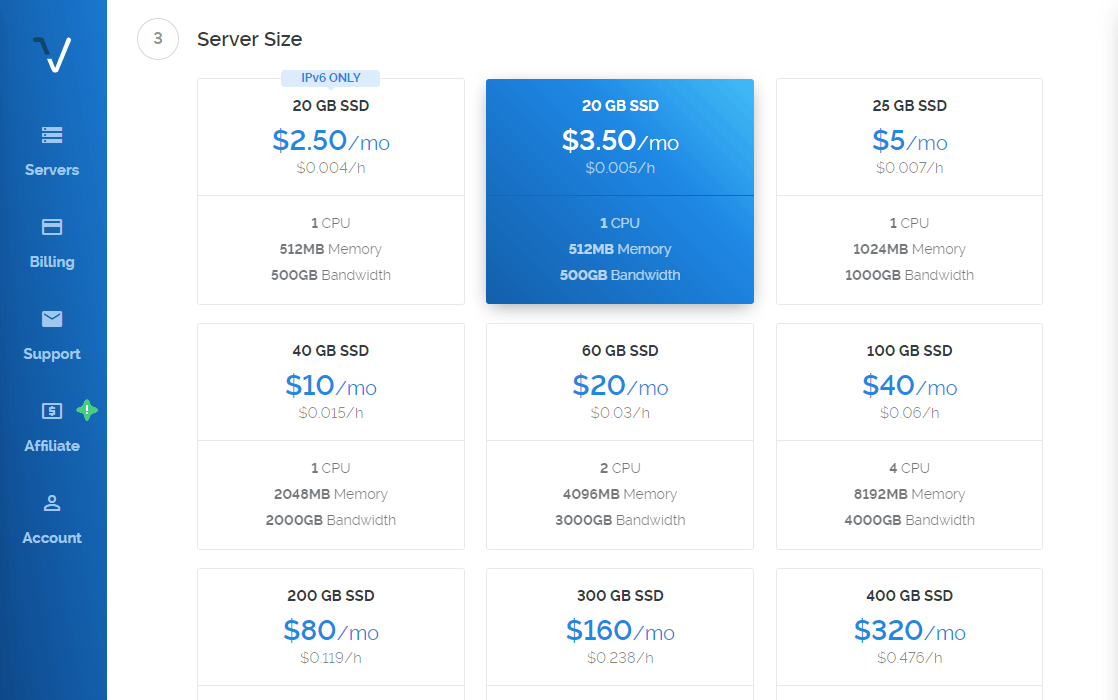Open the Support envelope icon
Viewport: 1118px width, 700px height.
coord(52,319)
